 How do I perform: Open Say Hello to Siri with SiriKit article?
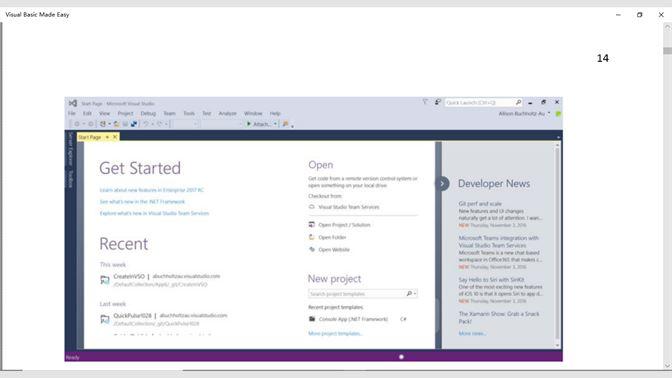tap(491, 279)
